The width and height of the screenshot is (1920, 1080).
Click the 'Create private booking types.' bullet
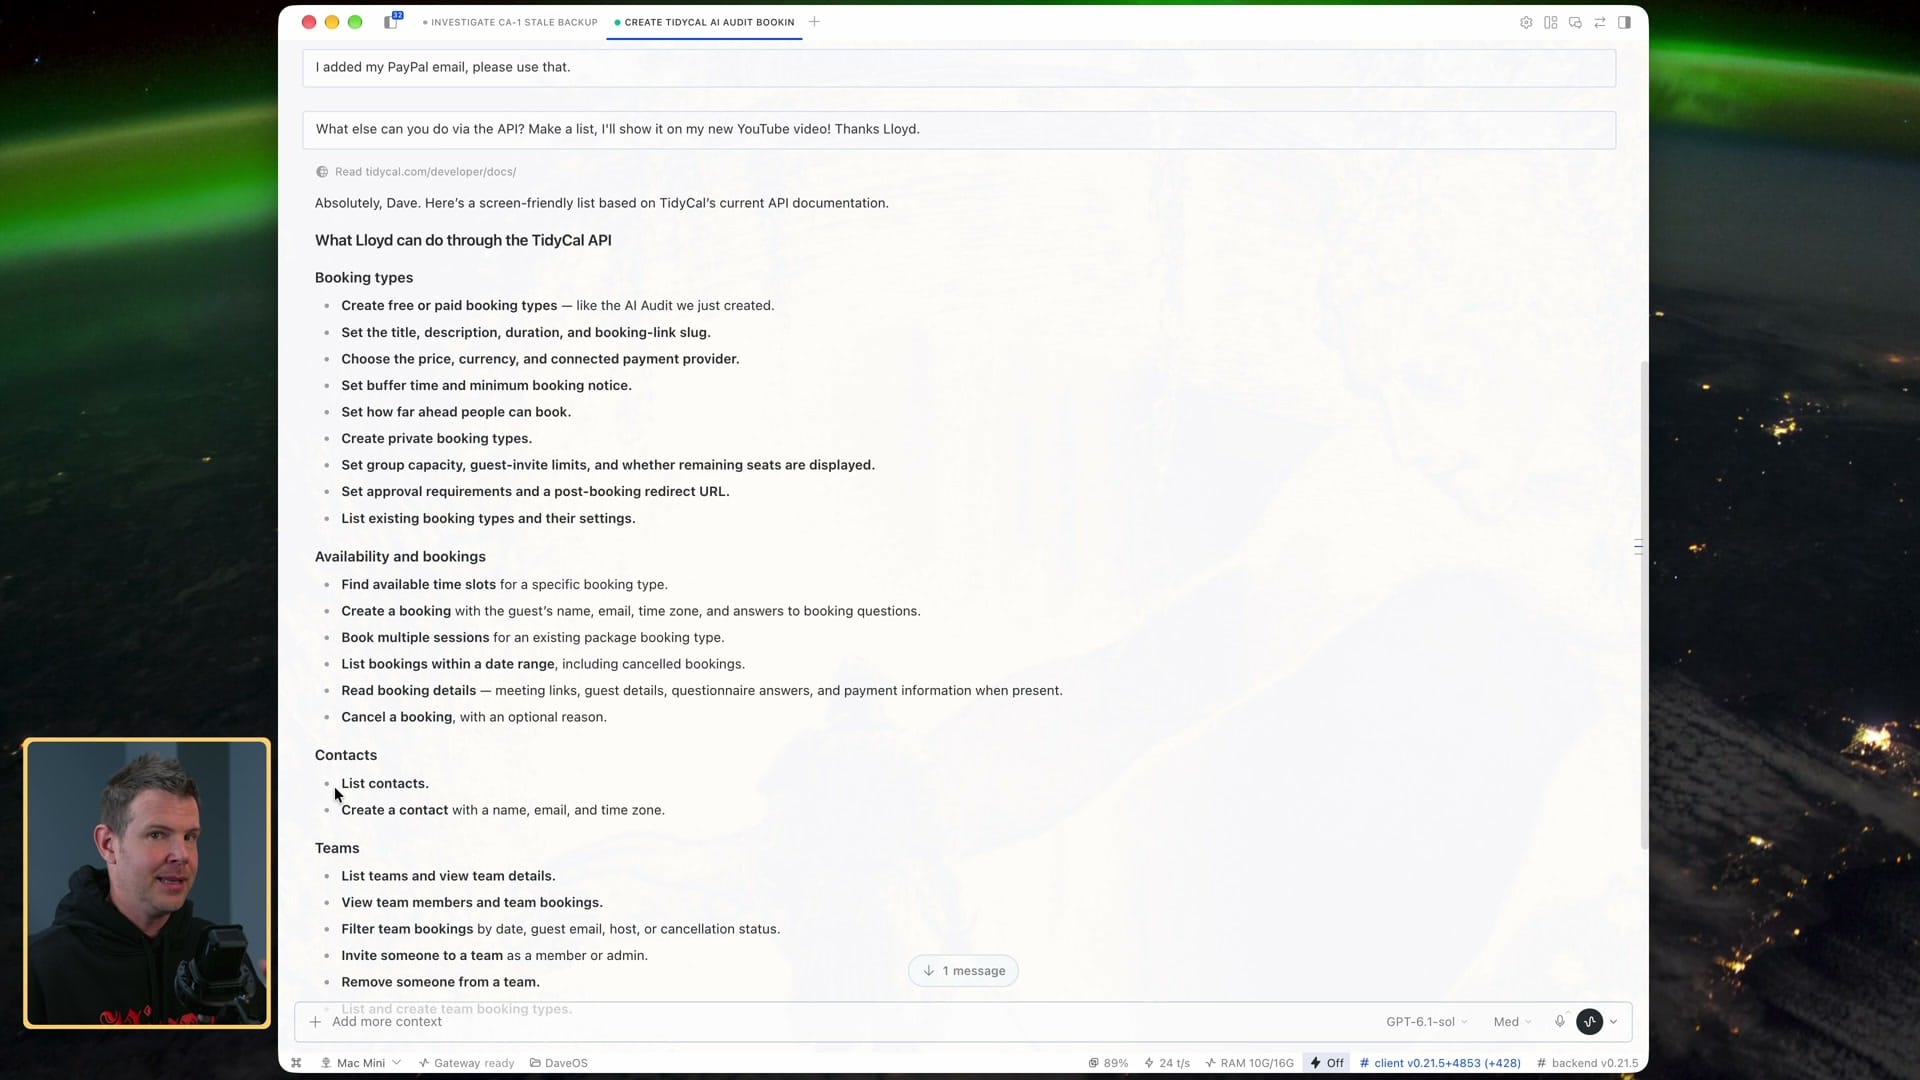click(437, 439)
